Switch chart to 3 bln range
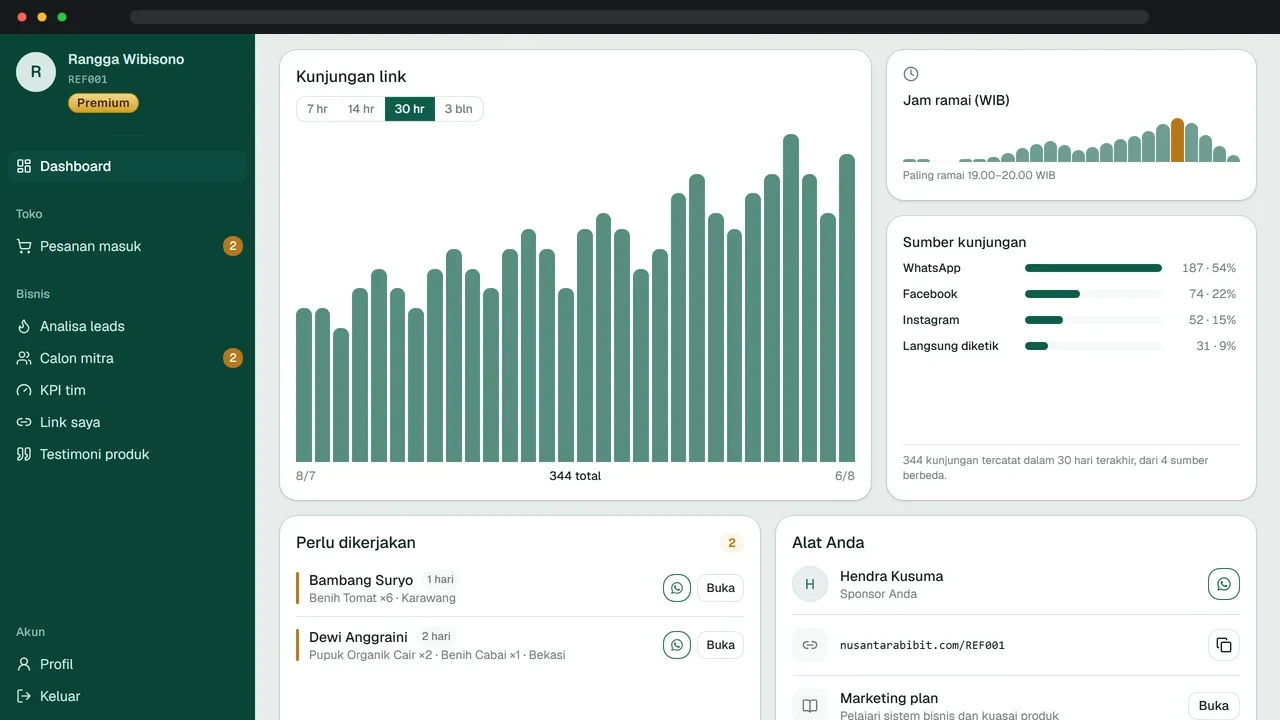The image size is (1280, 720). point(459,109)
